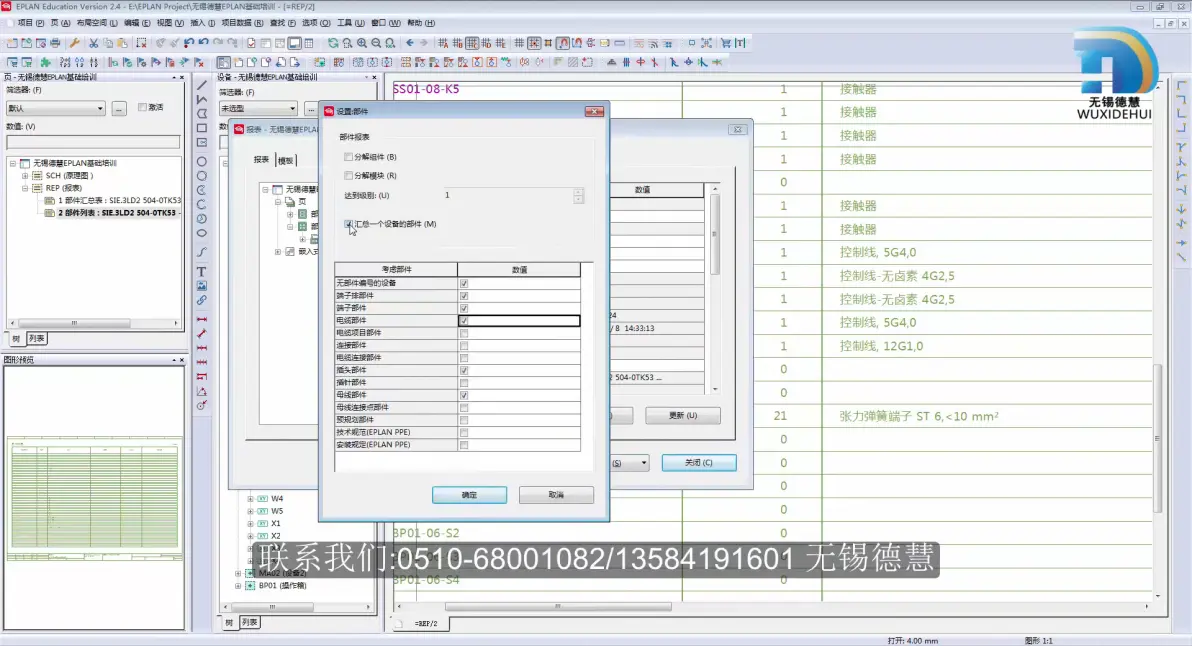This screenshot has width=1192, height=646.
Task: Select the text T tool
Action: (x=201, y=271)
